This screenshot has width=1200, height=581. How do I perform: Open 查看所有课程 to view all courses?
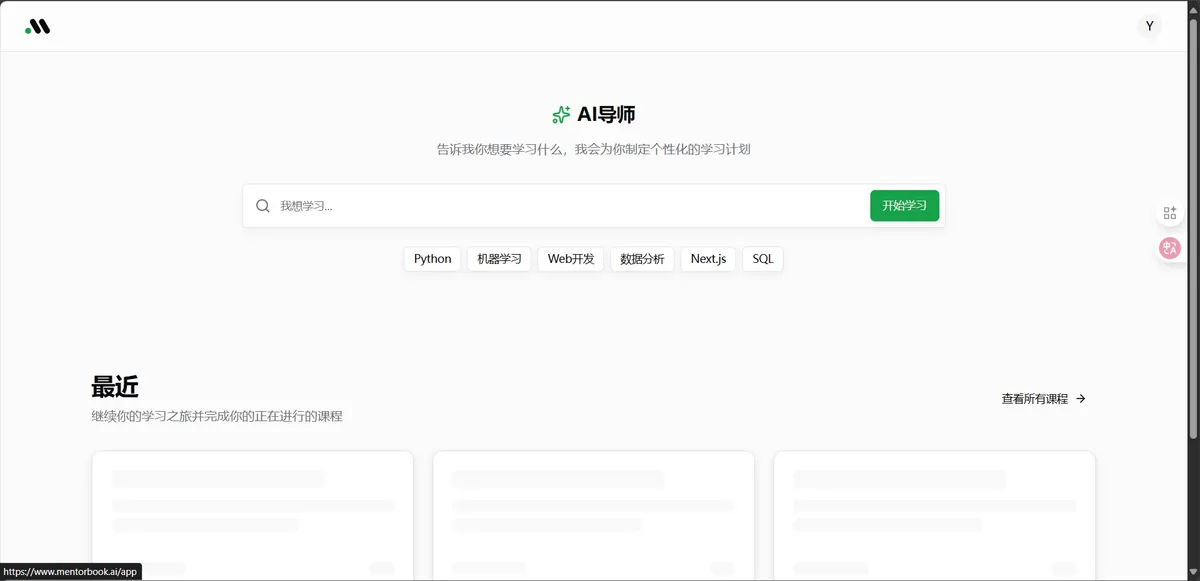1035,398
